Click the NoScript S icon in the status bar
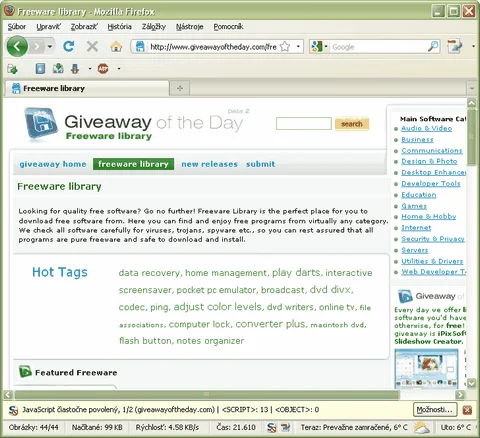This screenshot has width=480, height=438. tap(272, 428)
